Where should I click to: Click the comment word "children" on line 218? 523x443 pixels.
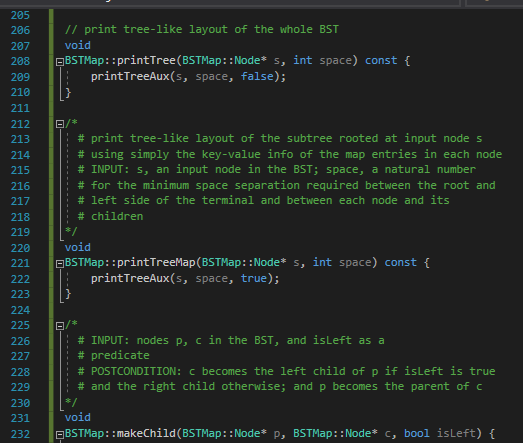pos(117,216)
